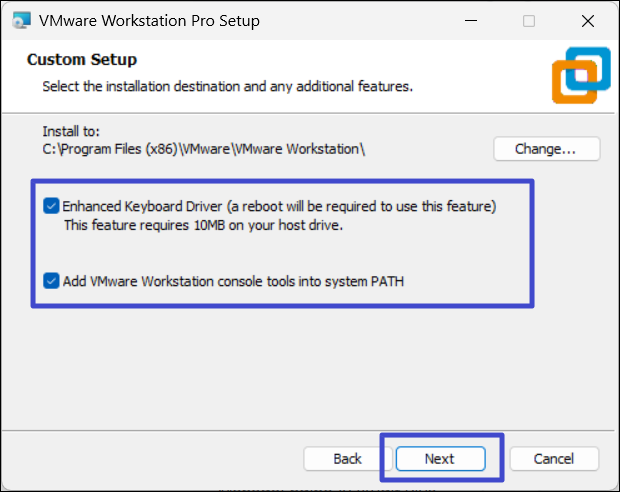
Task: Cancel the VMware installation
Action: (553, 459)
